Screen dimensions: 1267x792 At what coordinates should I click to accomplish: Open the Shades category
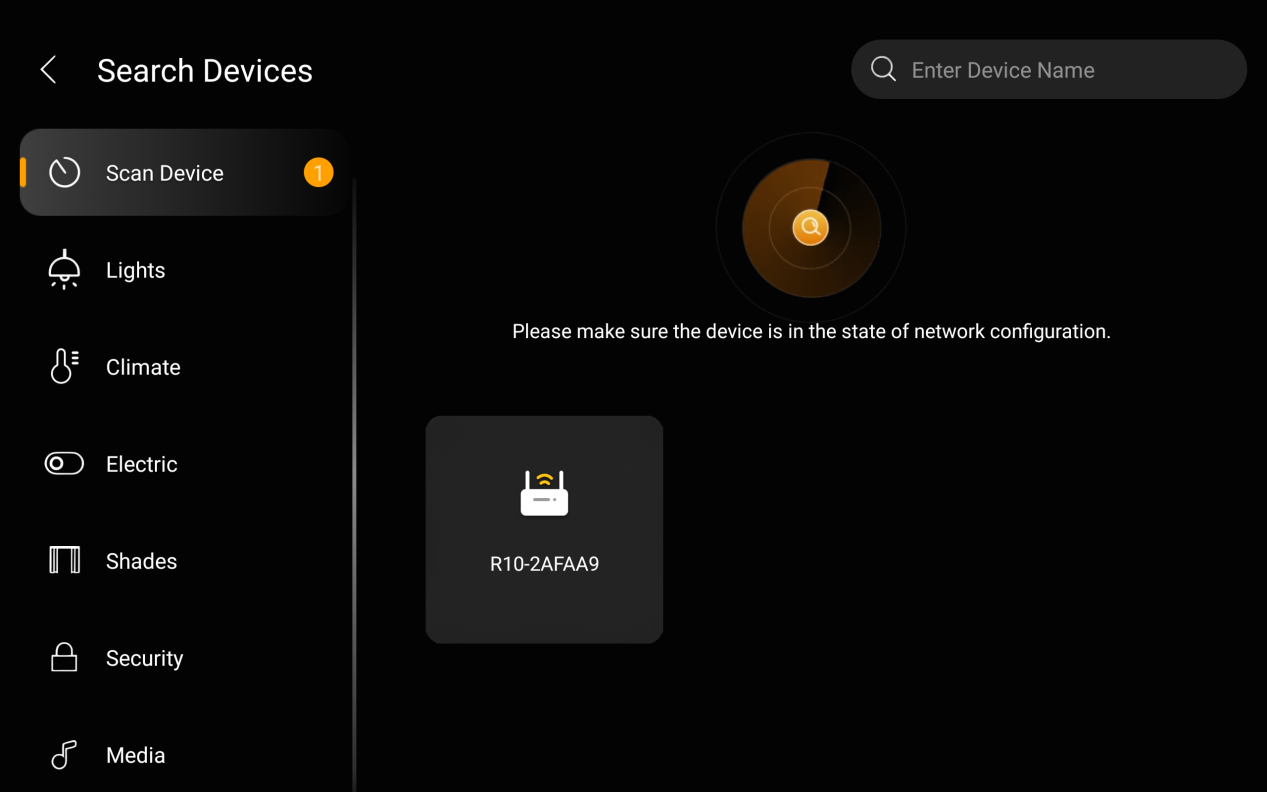point(183,561)
